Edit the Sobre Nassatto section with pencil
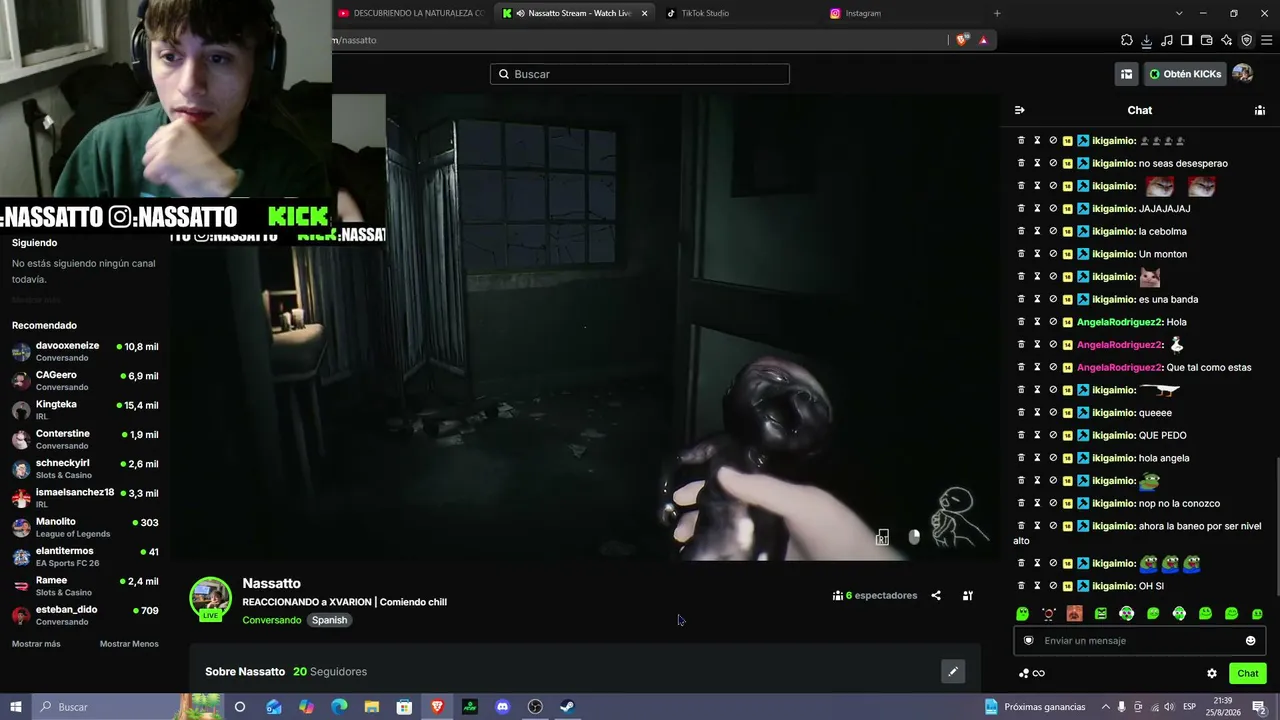This screenshot has height=720, width=1280. [x=953, y=672]
